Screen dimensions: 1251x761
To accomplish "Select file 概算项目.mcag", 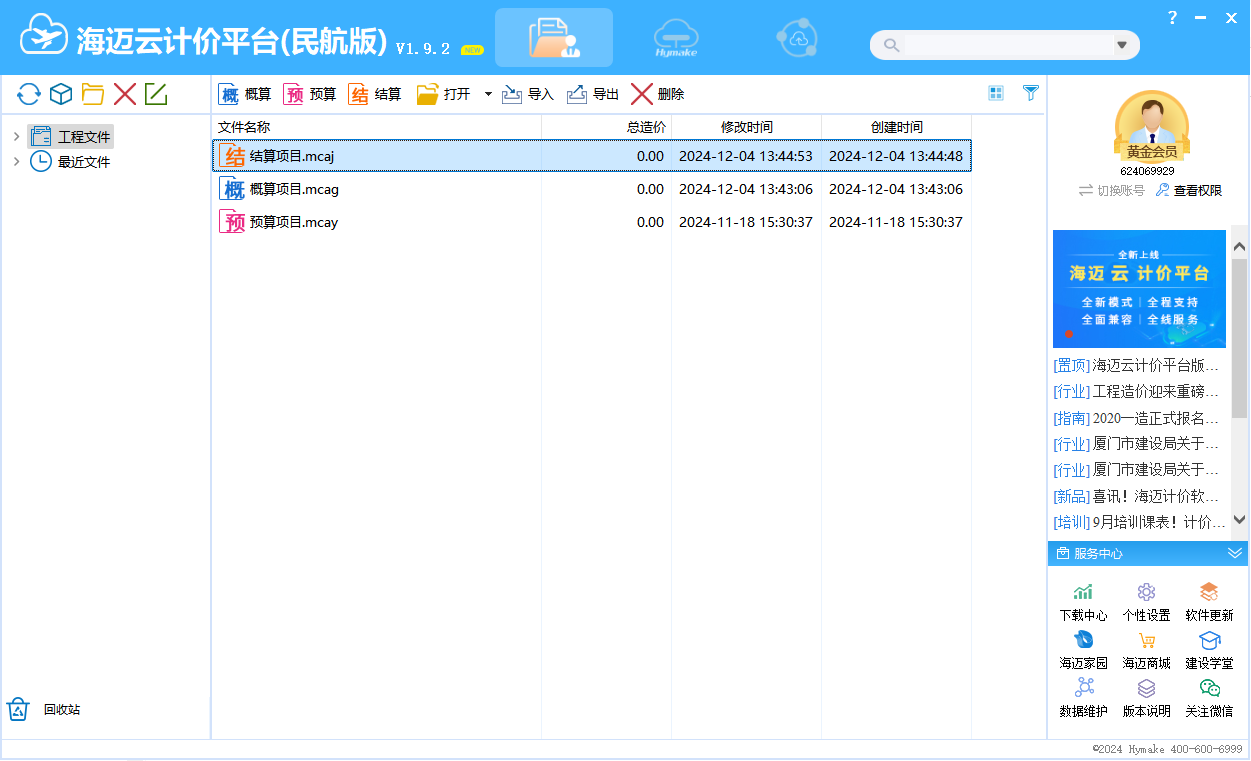I will (x=592, y=189).
